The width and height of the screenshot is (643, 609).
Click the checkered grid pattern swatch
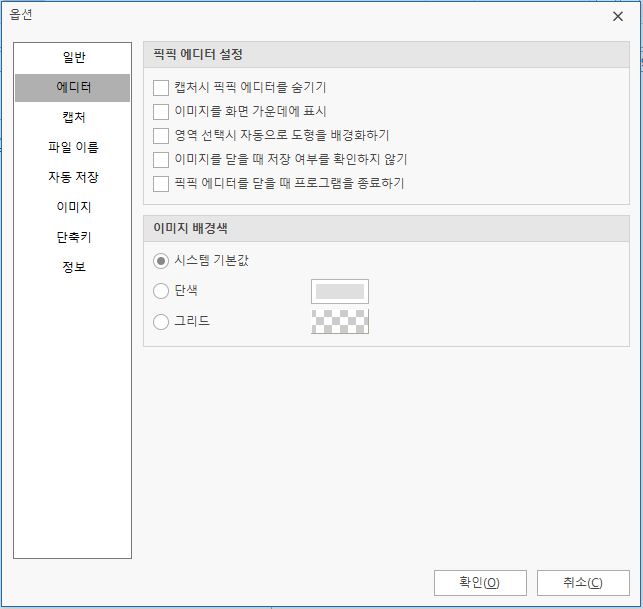[340, 322]
